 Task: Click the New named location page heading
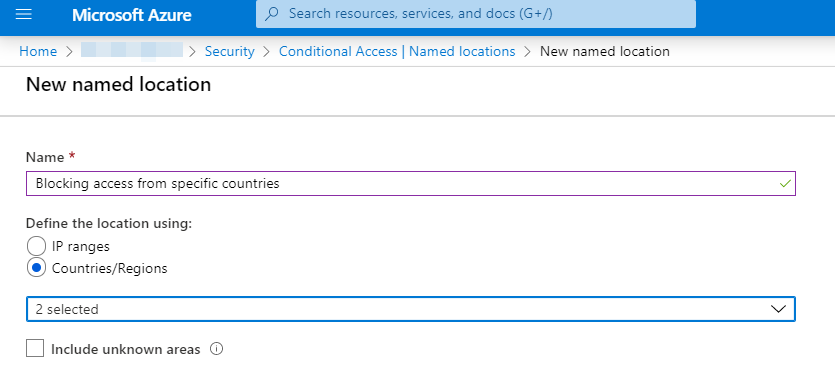tap(118, 85)
